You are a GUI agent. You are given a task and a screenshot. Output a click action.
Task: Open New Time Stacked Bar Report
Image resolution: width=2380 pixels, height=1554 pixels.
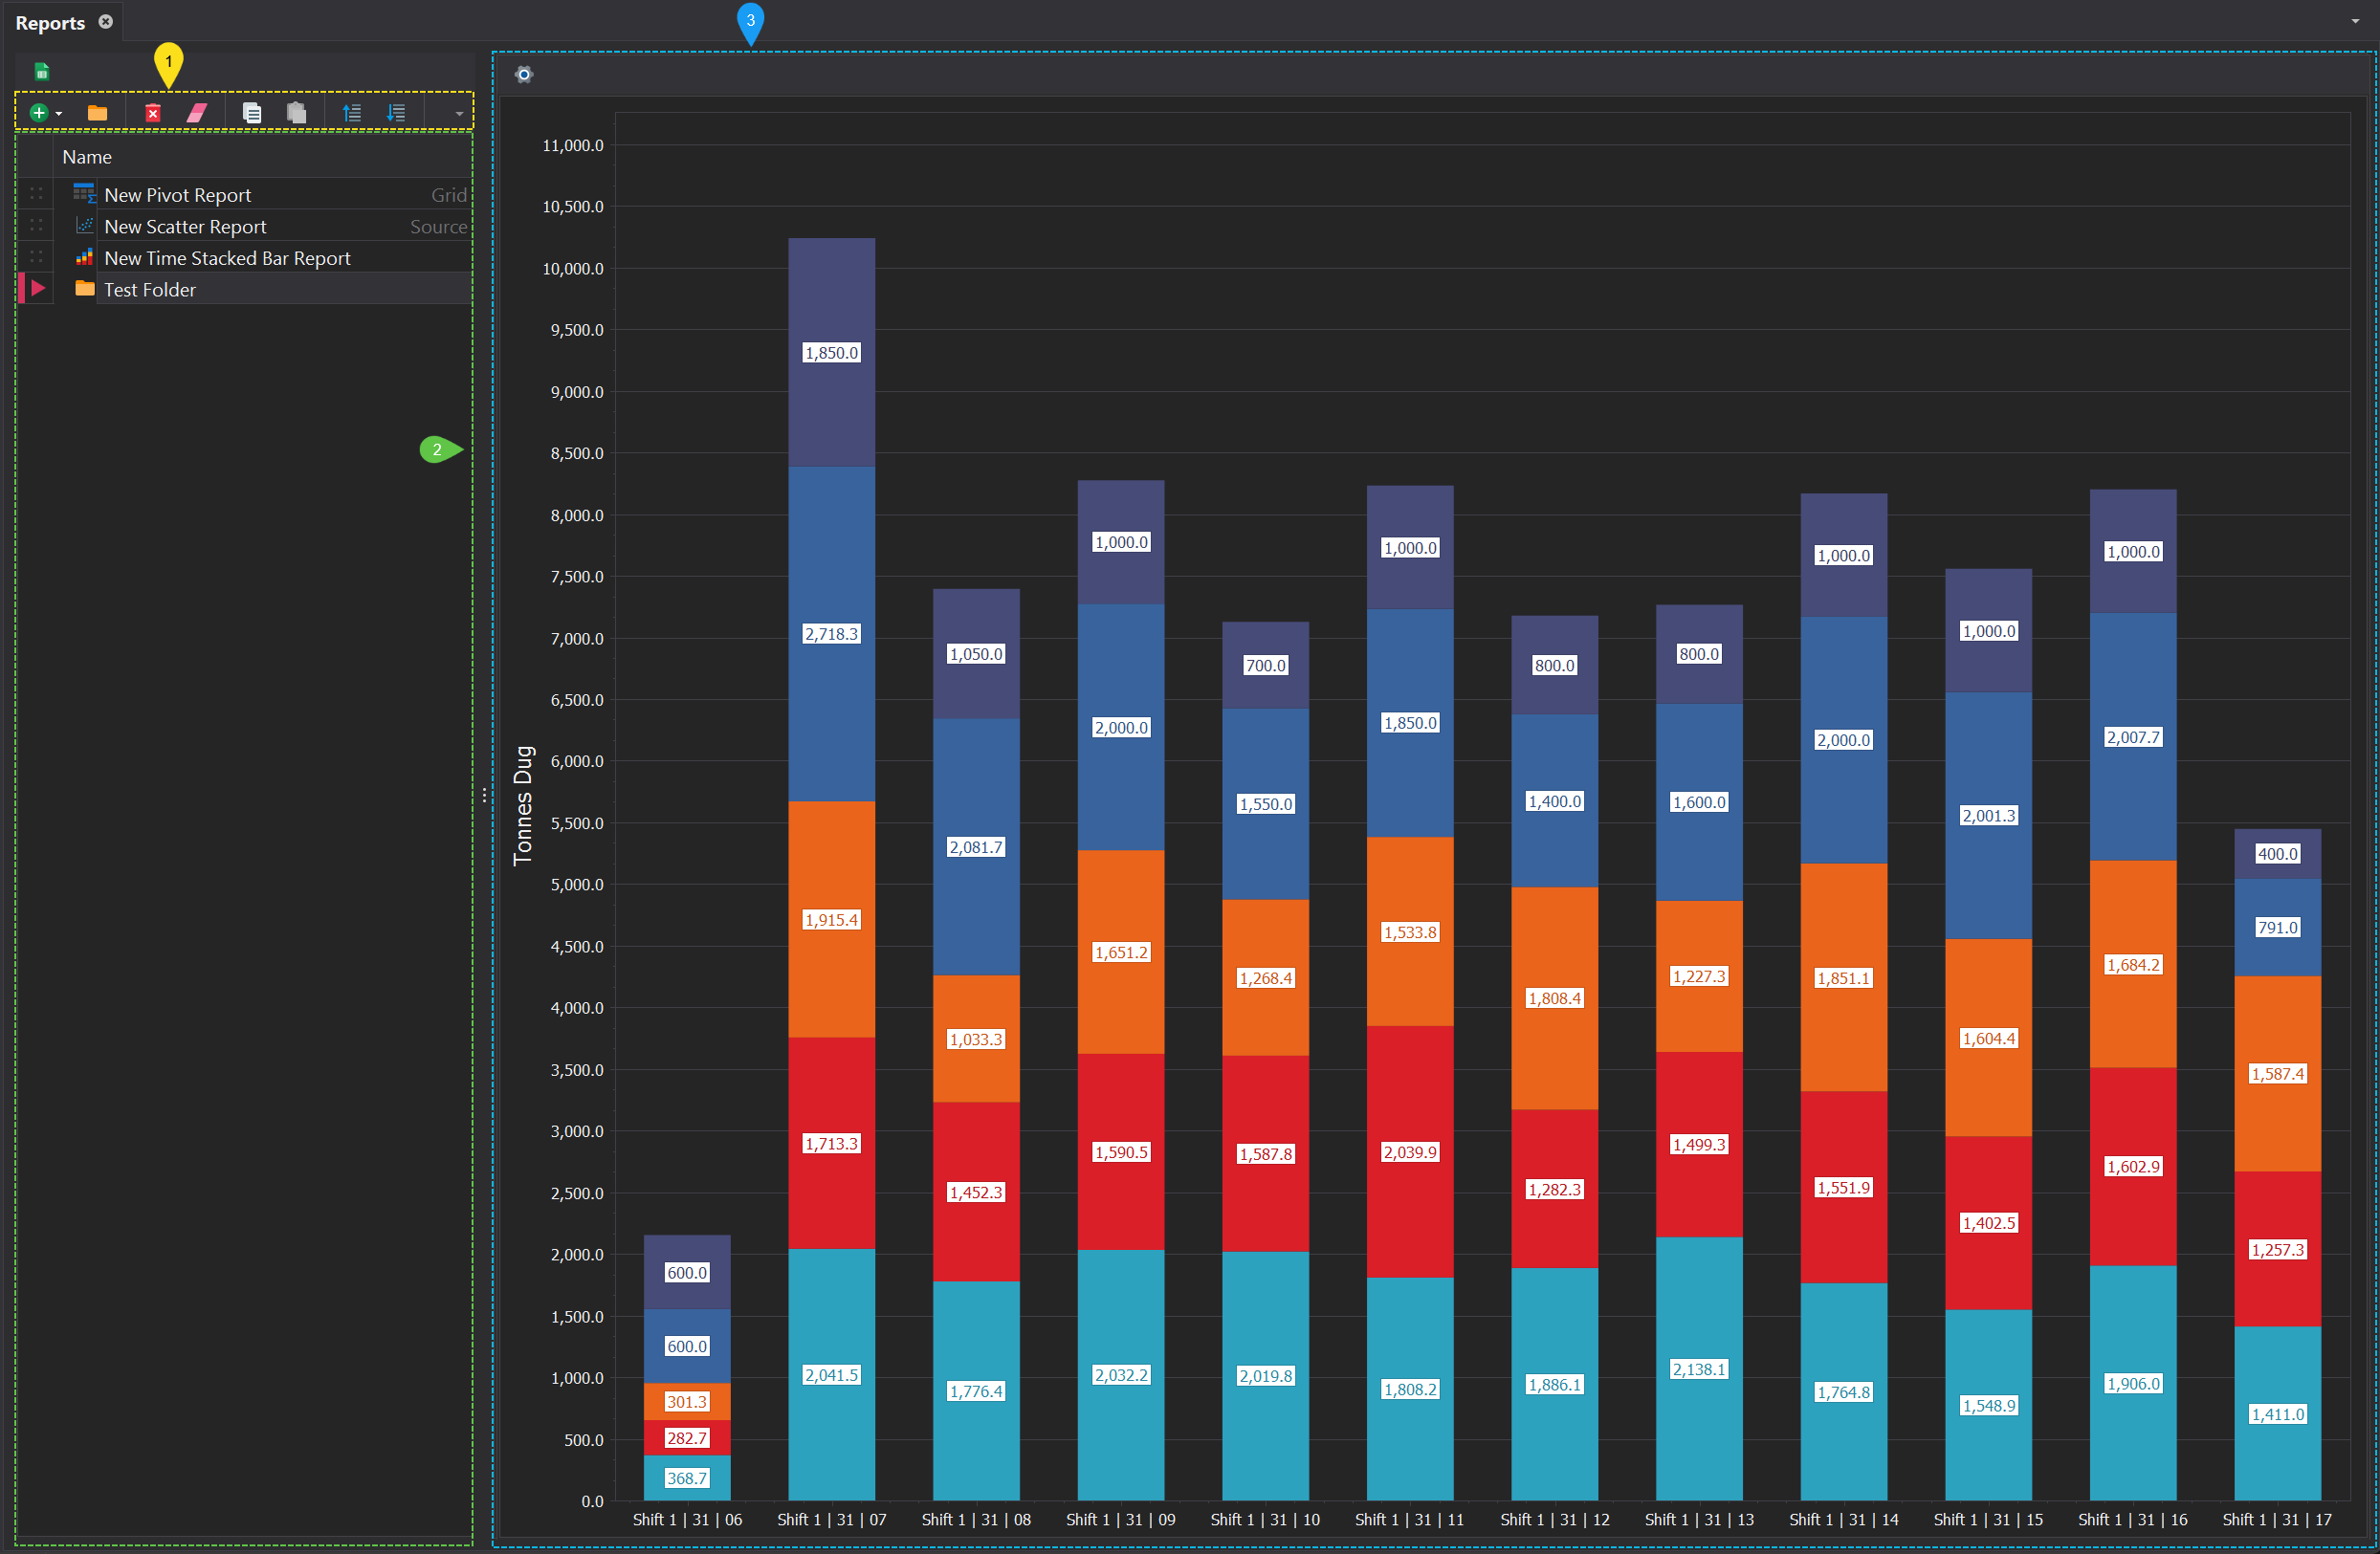[x=227, y=258]
